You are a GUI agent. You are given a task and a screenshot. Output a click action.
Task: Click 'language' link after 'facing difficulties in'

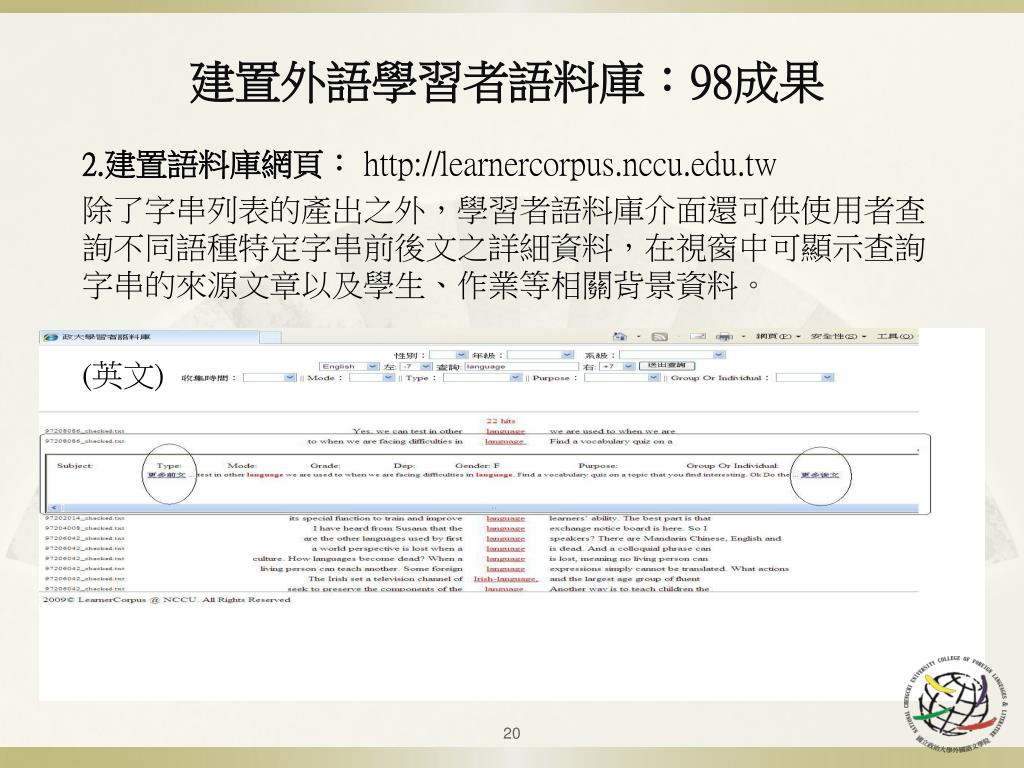click(x=505, y=442)
